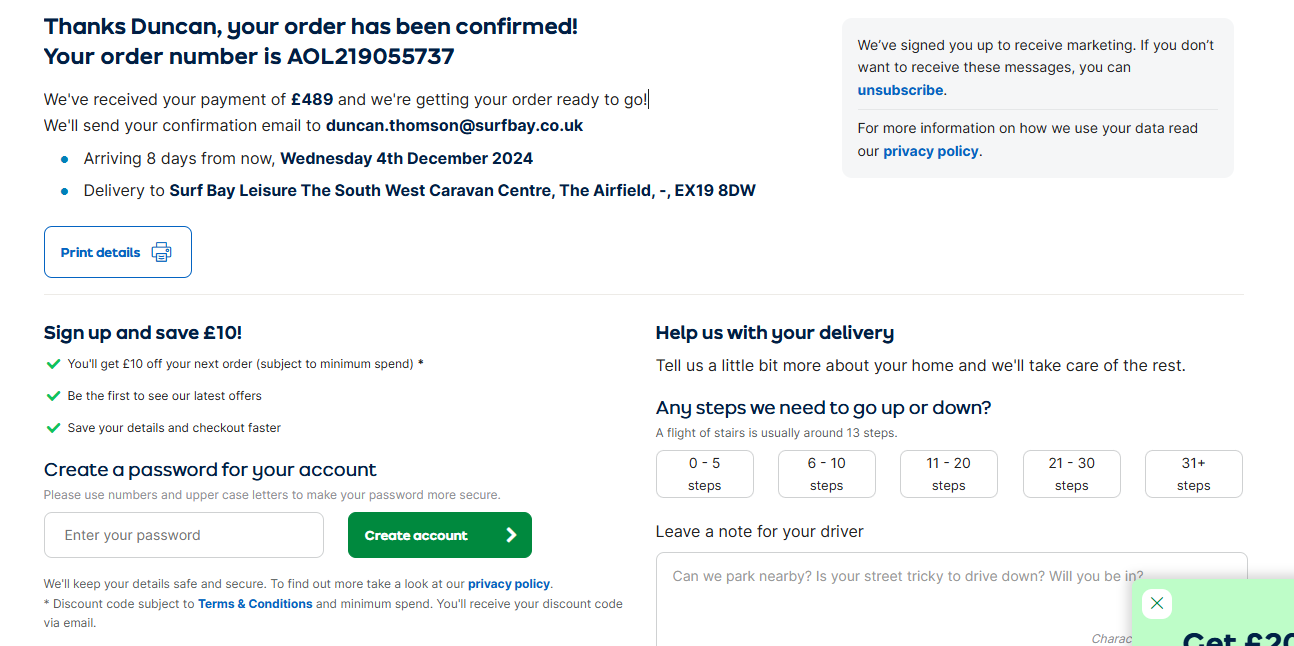Click the checkmark beside Save your details

pos(54,428)
